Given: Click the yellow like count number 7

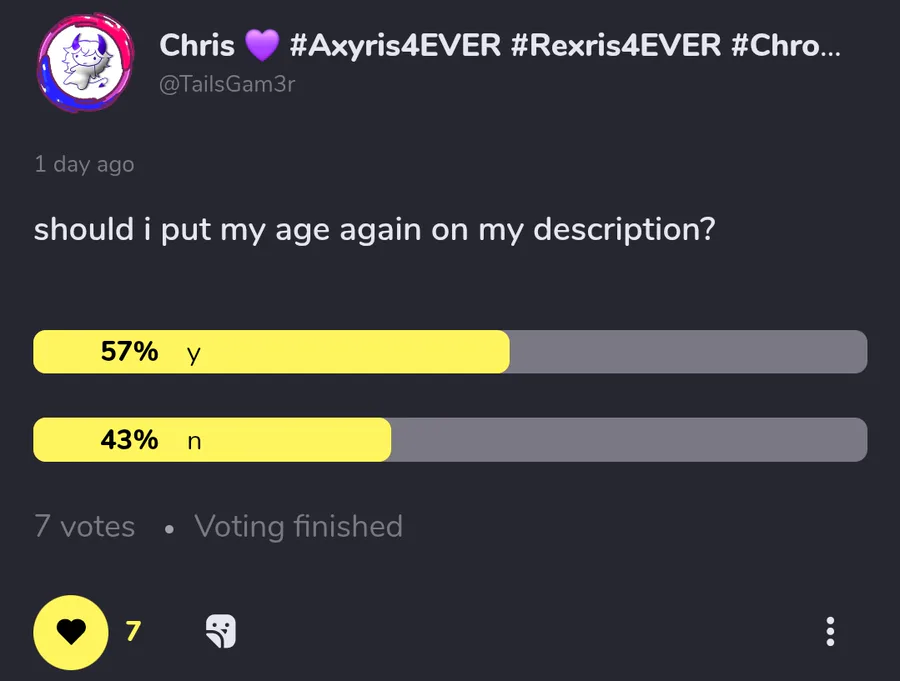Looking at the screenshot, I should tap(133, 632).
